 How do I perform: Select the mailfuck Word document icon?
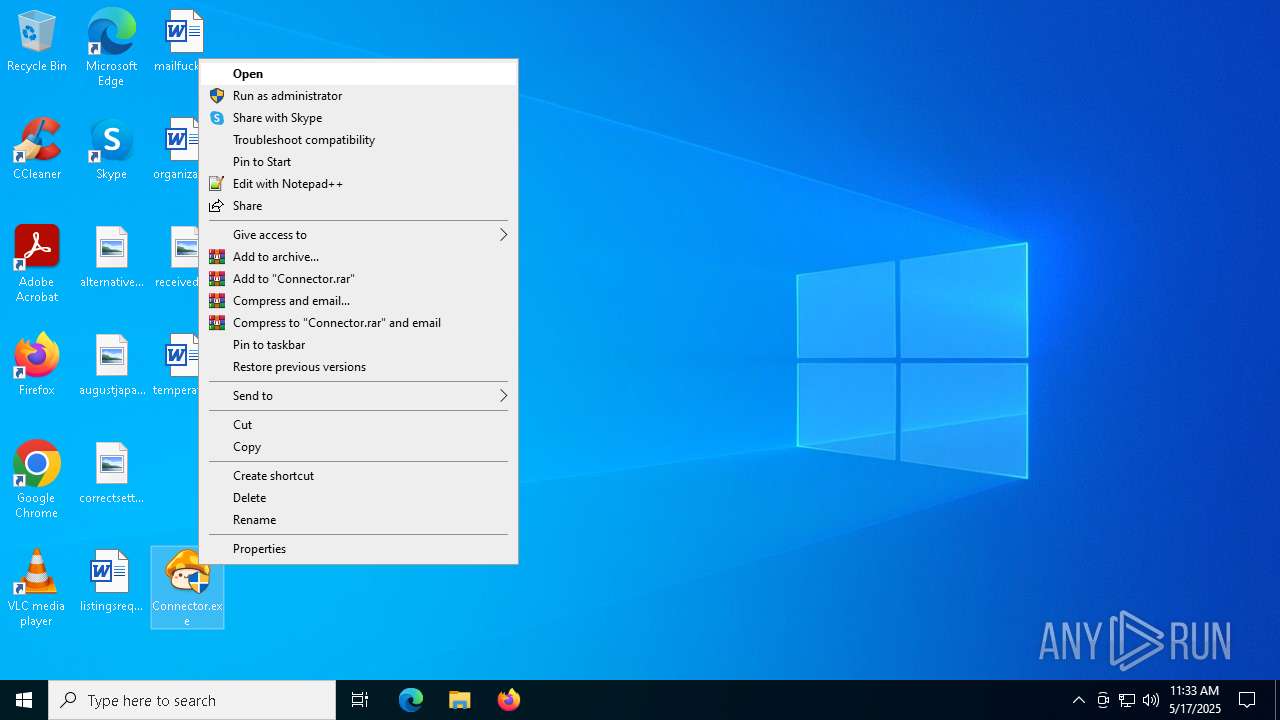tap(178, 41)
